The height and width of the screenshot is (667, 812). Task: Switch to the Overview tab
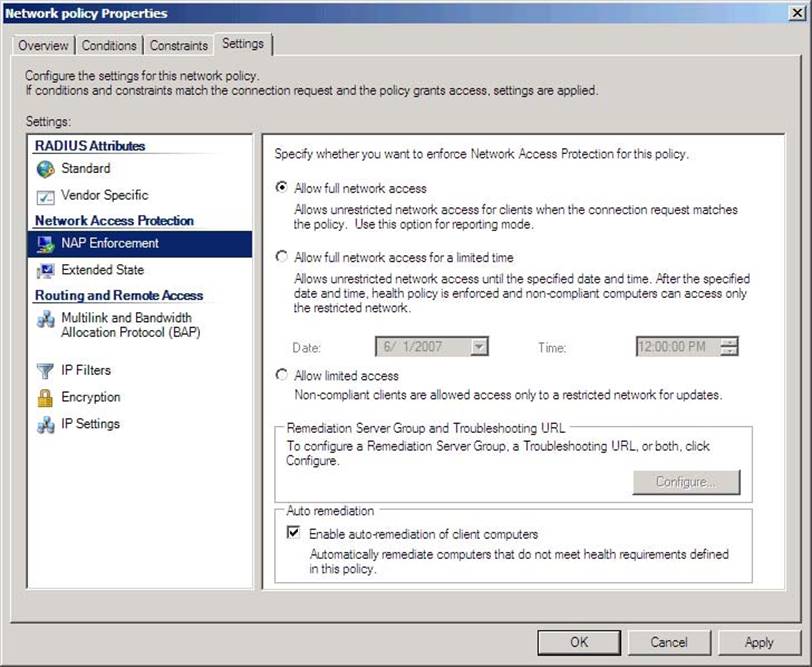tap(43, 45)
